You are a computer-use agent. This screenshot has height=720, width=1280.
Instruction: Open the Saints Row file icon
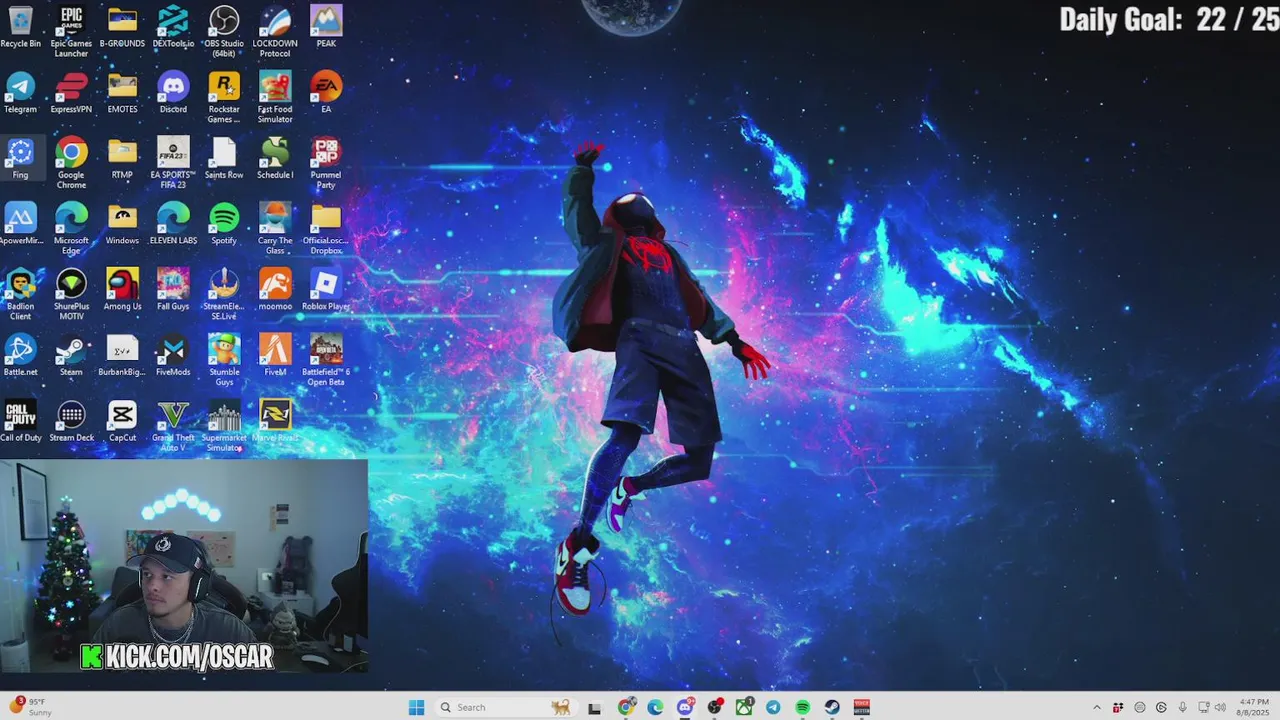point(224,159)
